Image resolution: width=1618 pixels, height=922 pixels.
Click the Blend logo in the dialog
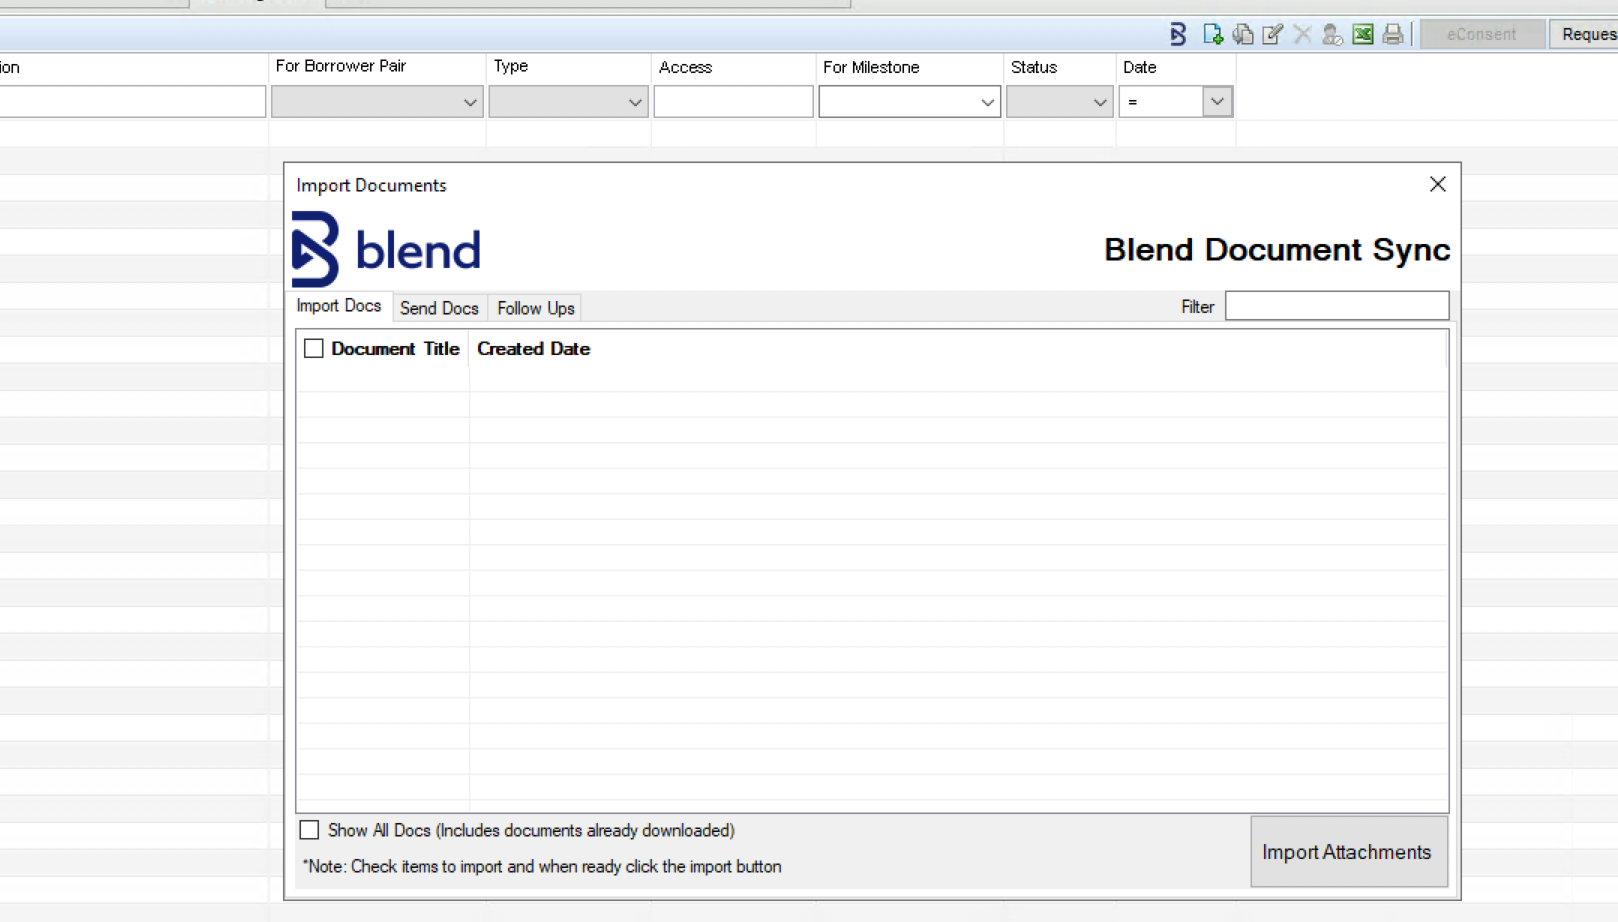386,249
